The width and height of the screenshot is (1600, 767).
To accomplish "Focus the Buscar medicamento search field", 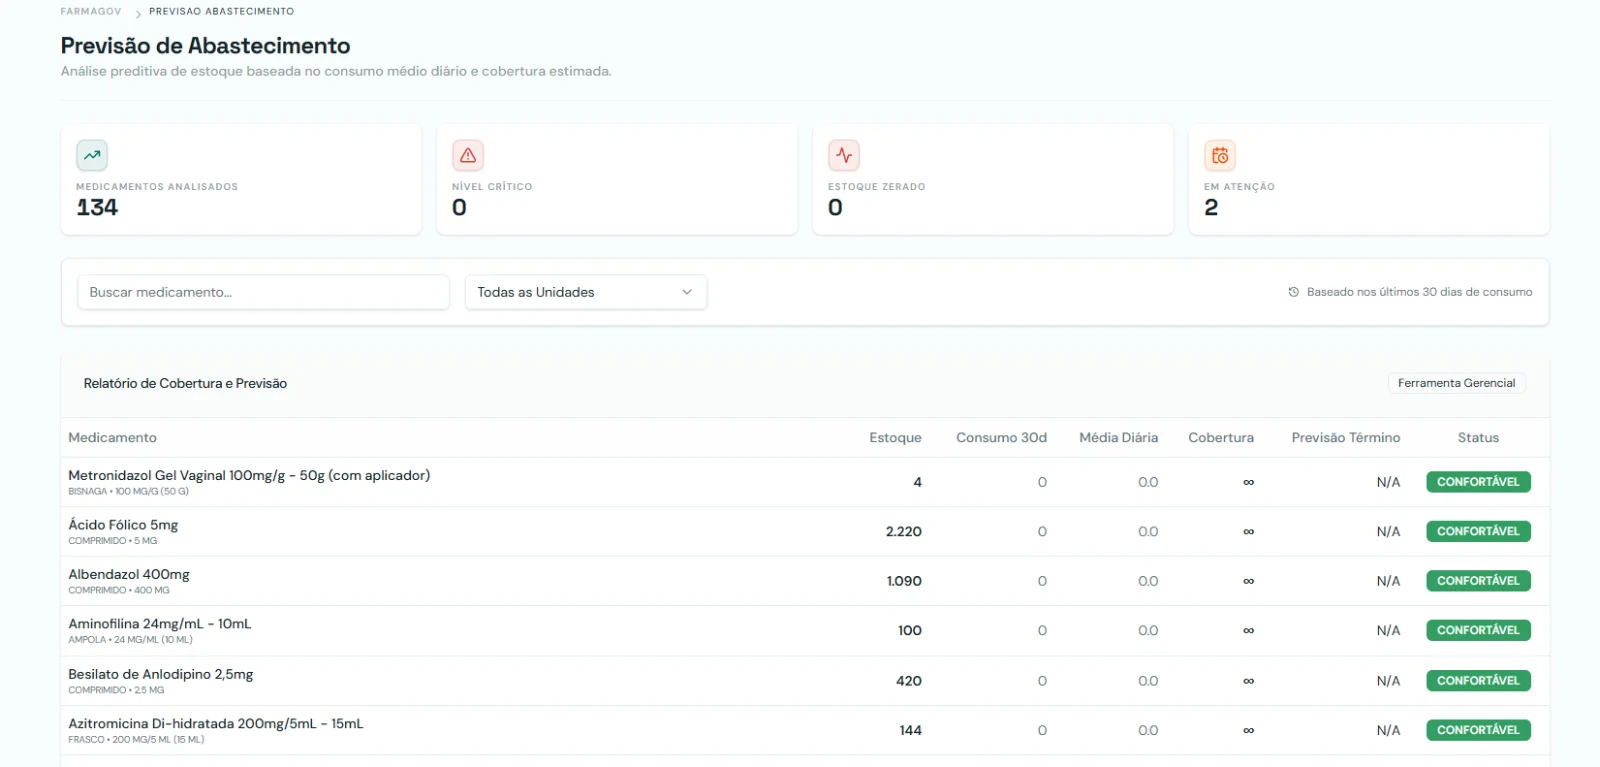I will [263, 292].
